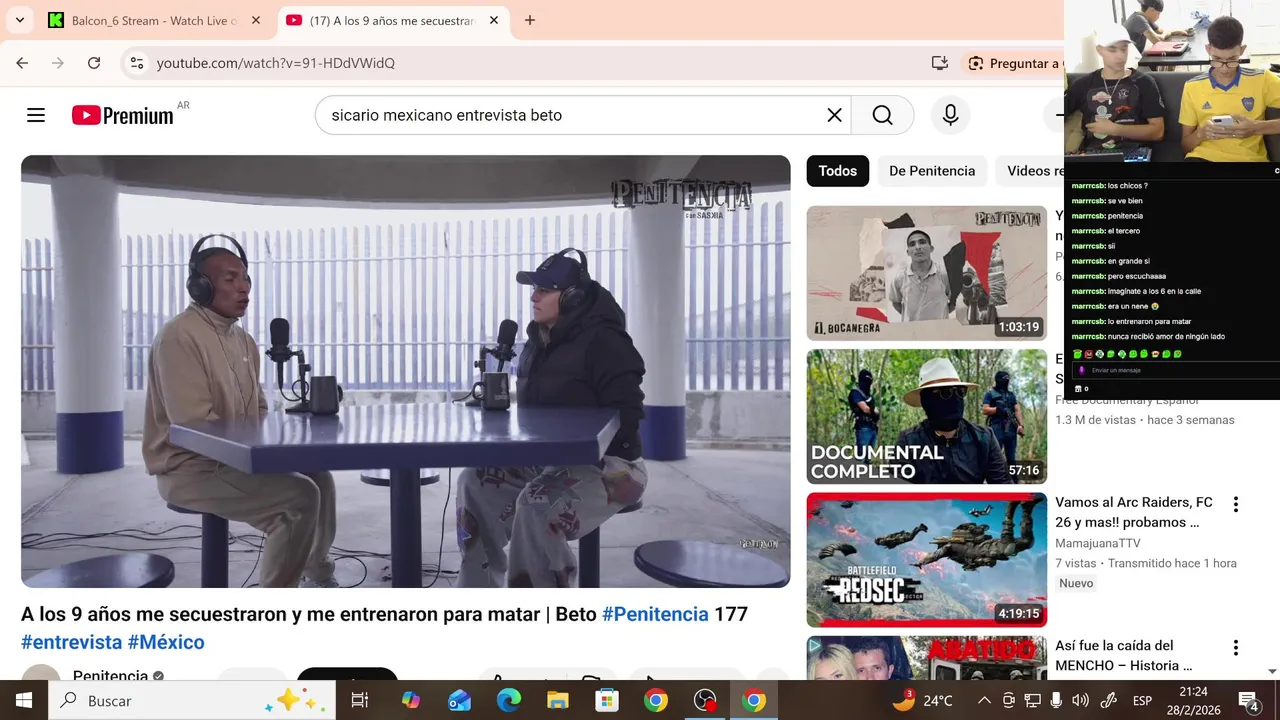
Task: Open more options for caída del MENCHO video
Action: pyautogui.click(x=1236, y=648)
